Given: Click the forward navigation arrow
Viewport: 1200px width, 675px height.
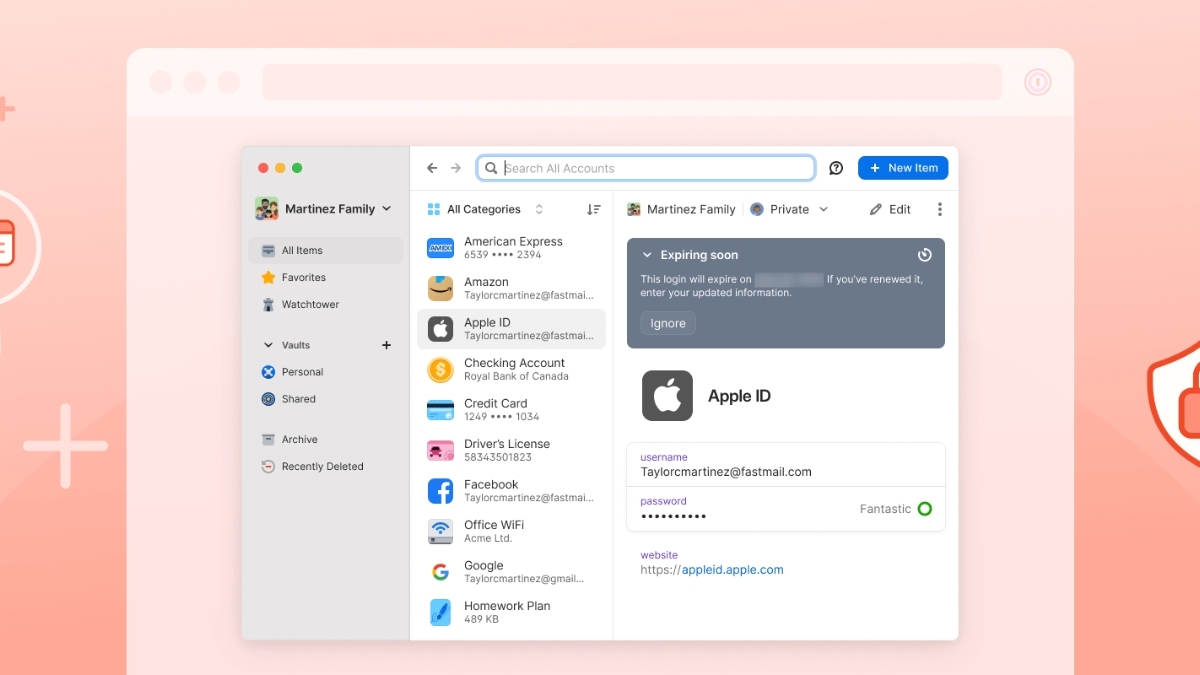Looking at the screenshot, I should (456, 168).
